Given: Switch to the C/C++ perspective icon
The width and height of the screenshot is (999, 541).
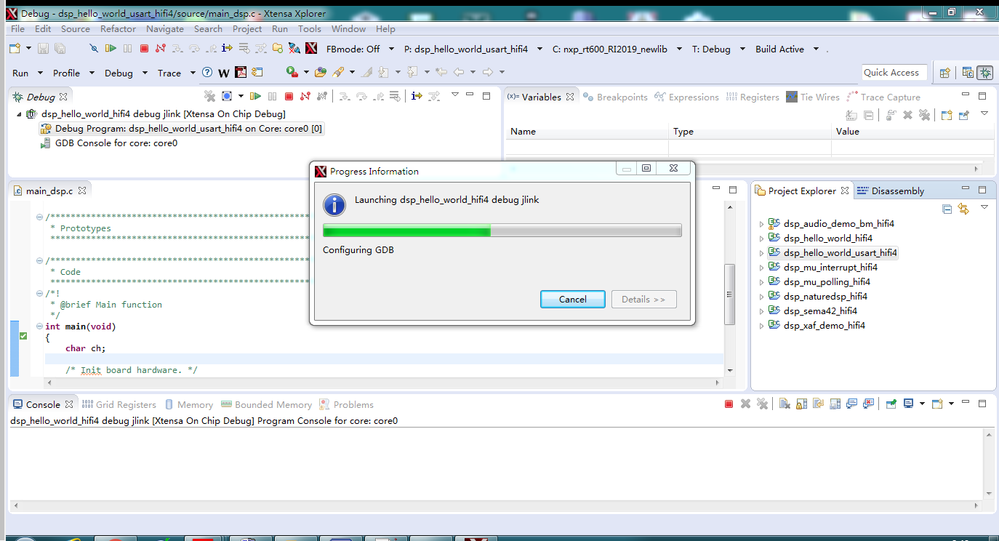Looking at the screenshot, I should click(x=968, y=73).
